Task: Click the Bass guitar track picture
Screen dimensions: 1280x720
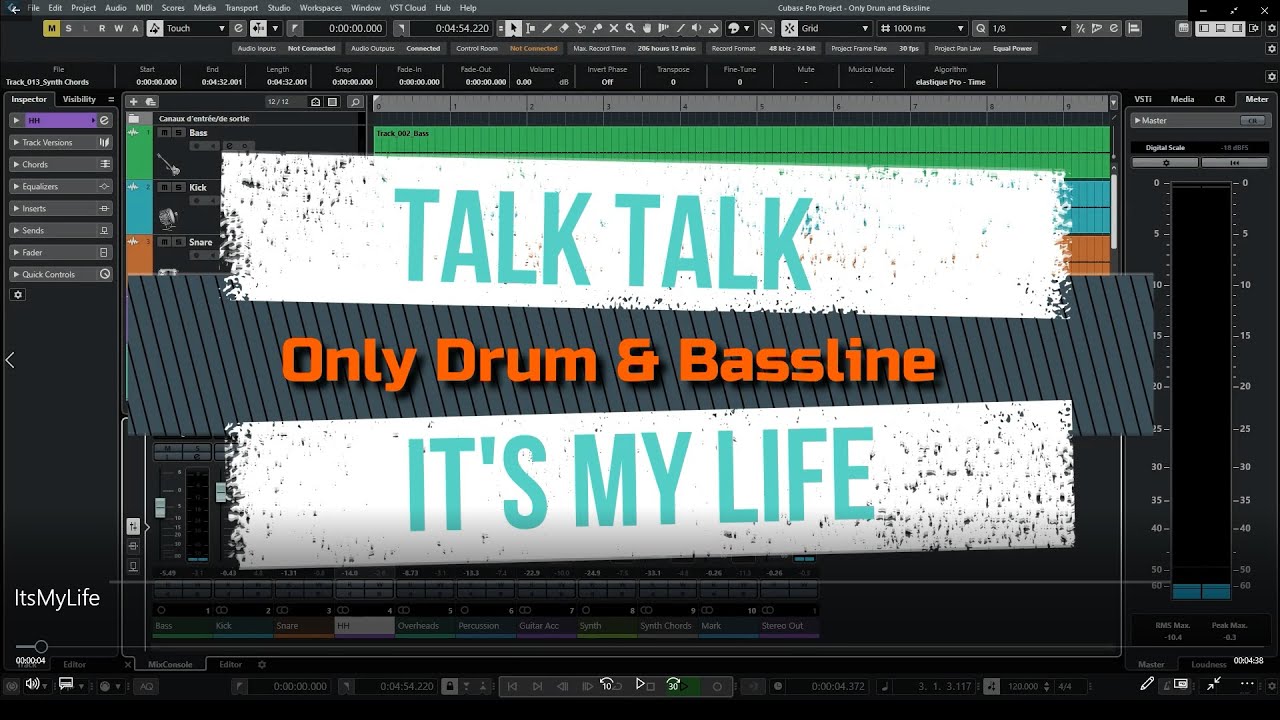Action: 168,163
